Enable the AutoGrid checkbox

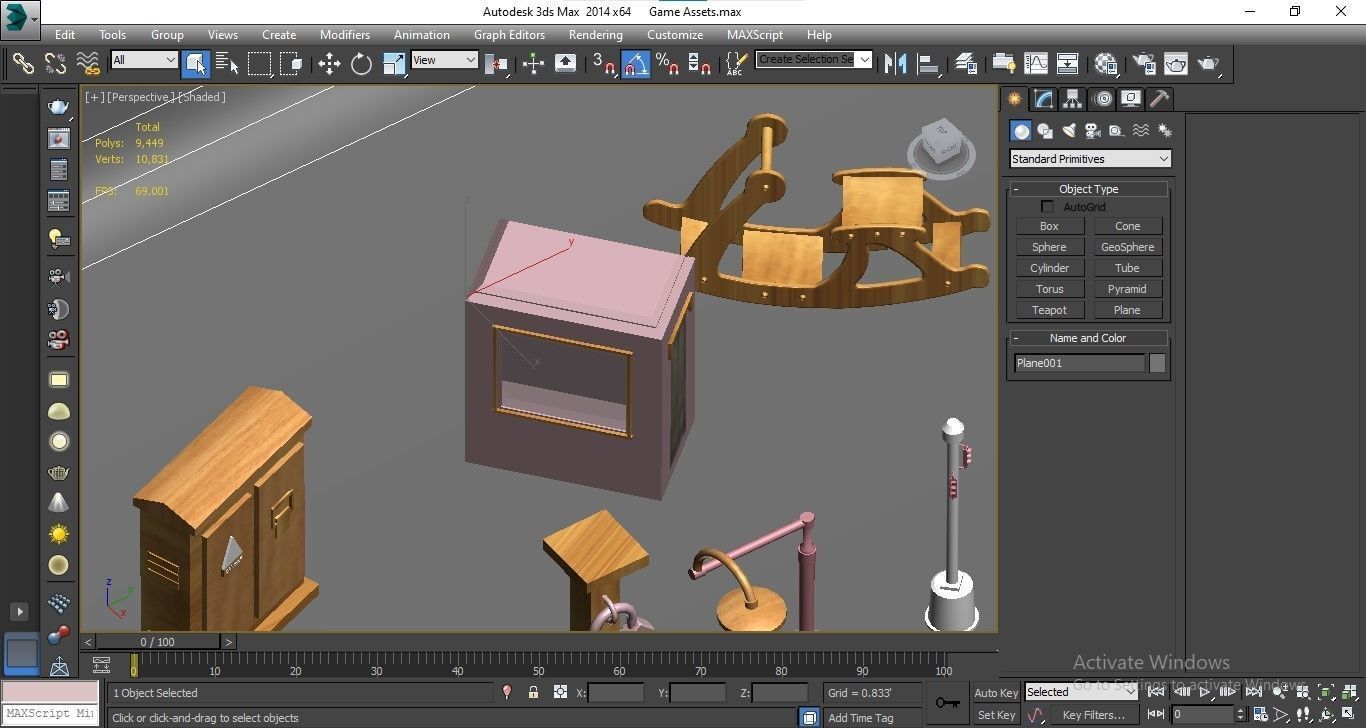tap(1047, 207)
